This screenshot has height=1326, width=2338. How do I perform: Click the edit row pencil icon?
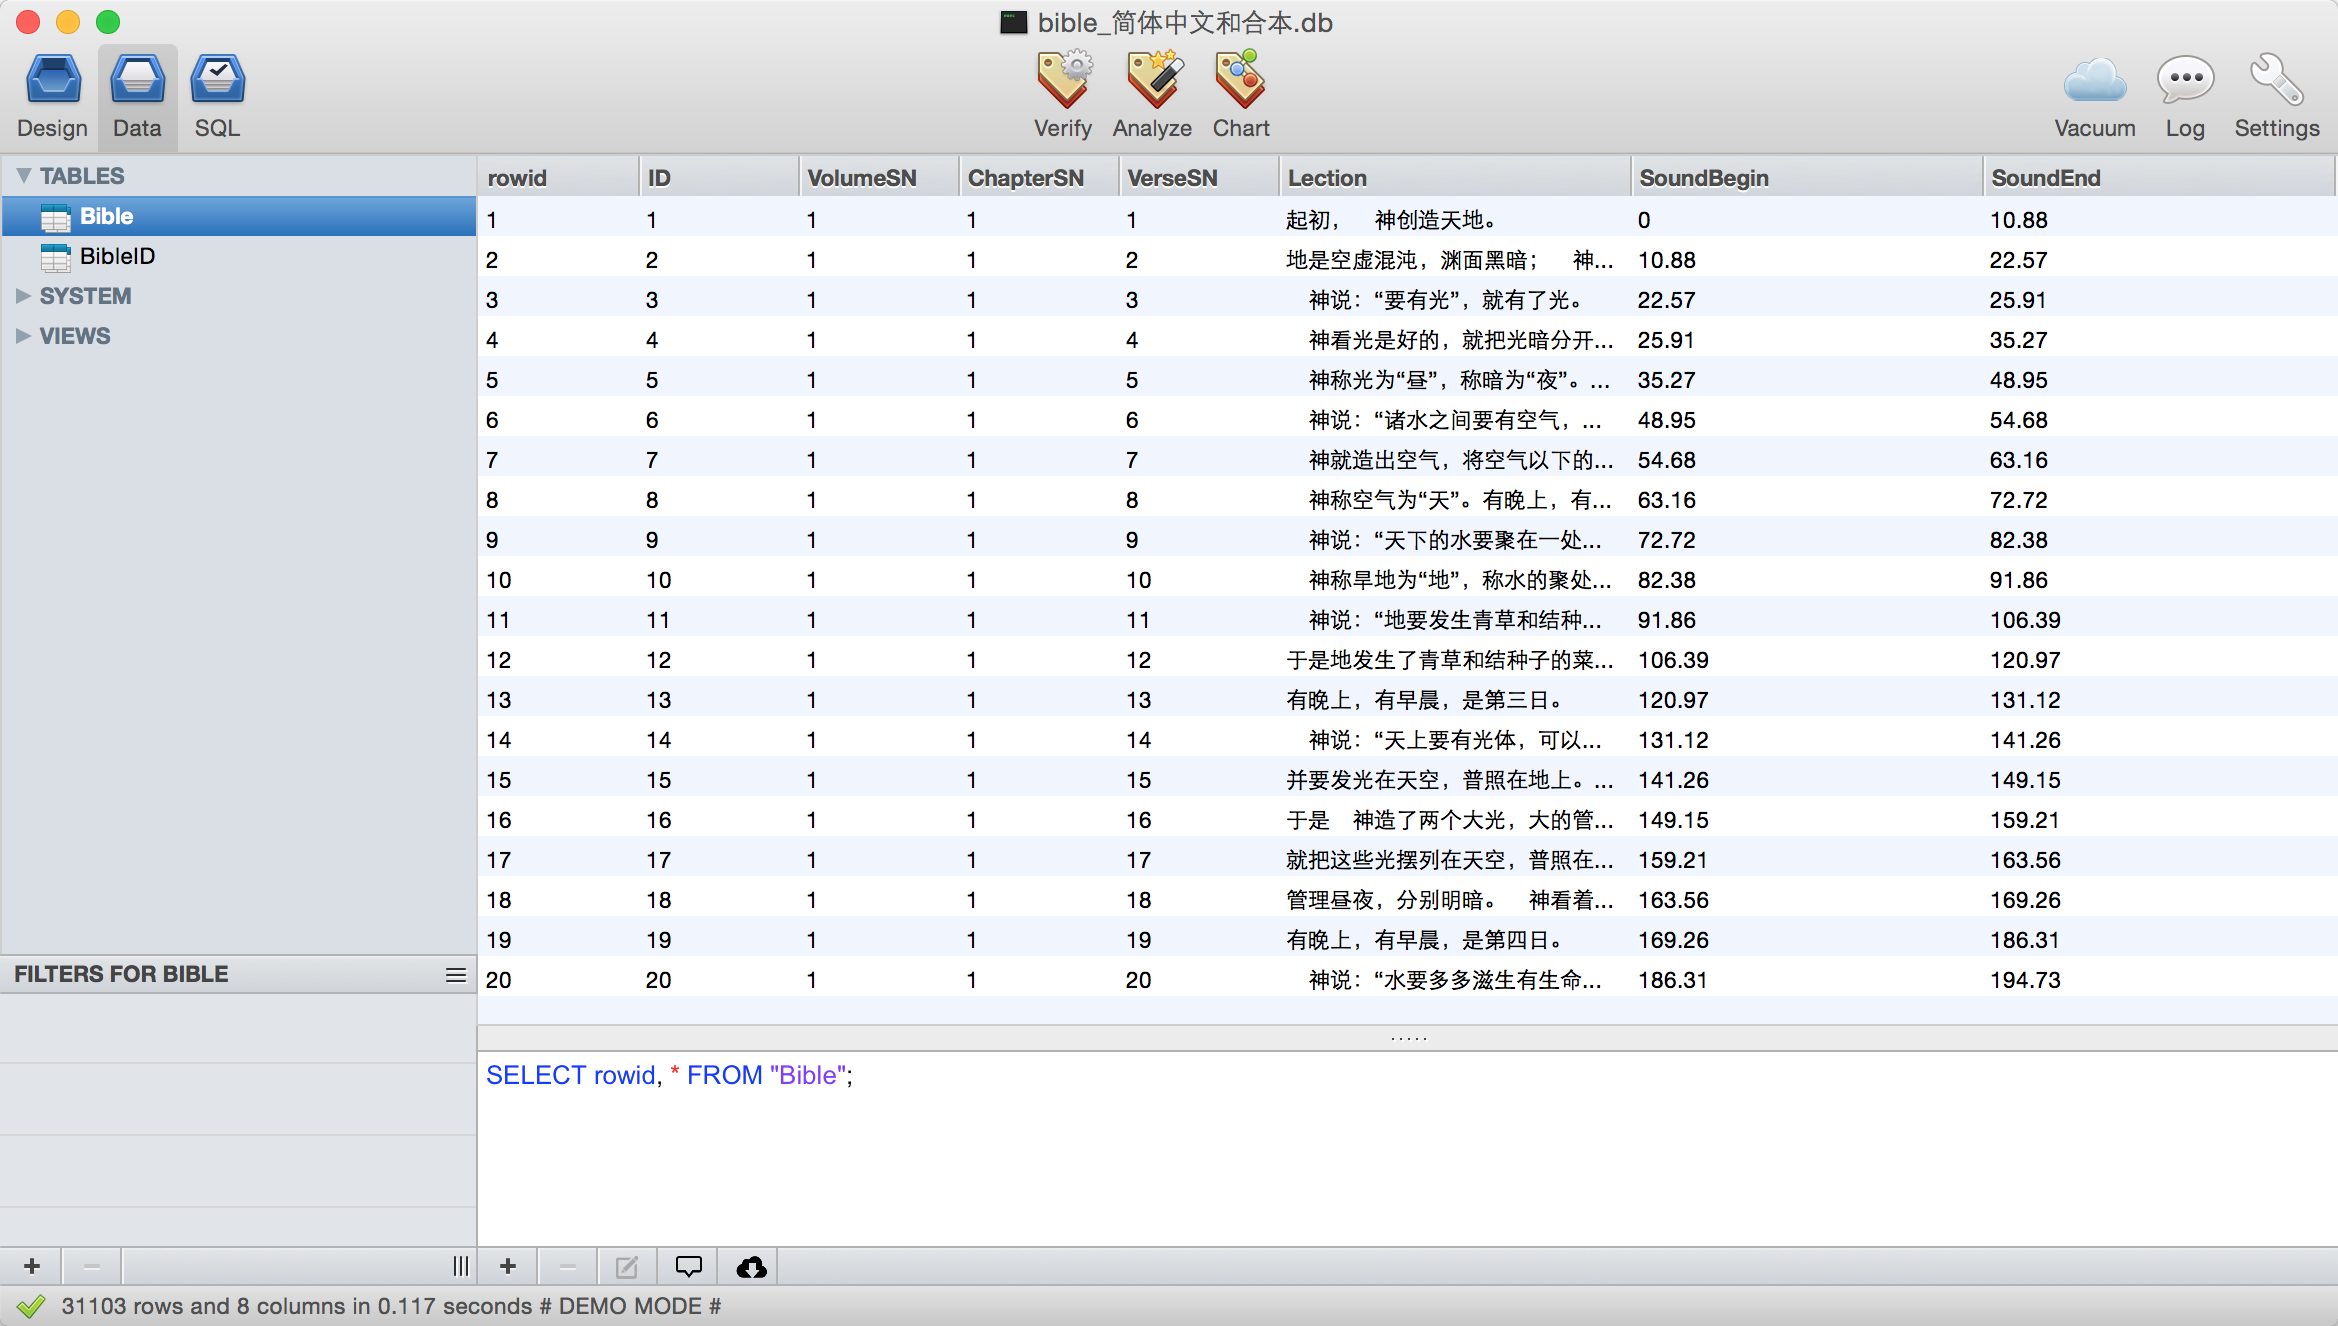(627, 1267)
